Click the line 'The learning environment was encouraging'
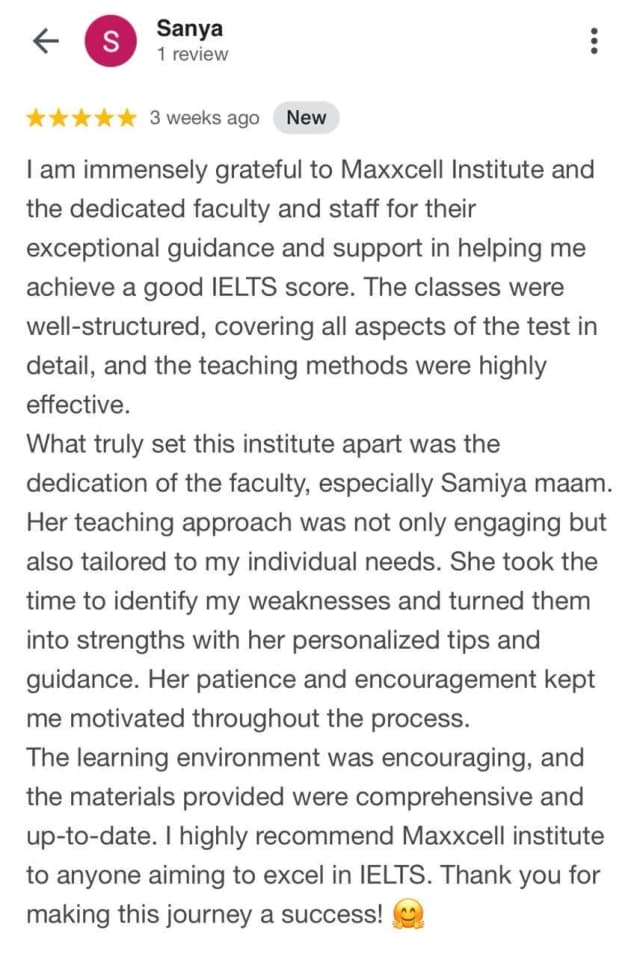 (x=305, y=757)
